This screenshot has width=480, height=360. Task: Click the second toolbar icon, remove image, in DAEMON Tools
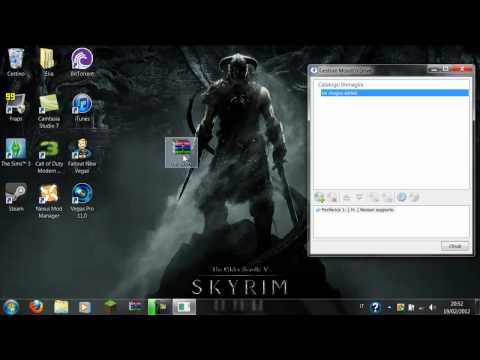(332, 197)
